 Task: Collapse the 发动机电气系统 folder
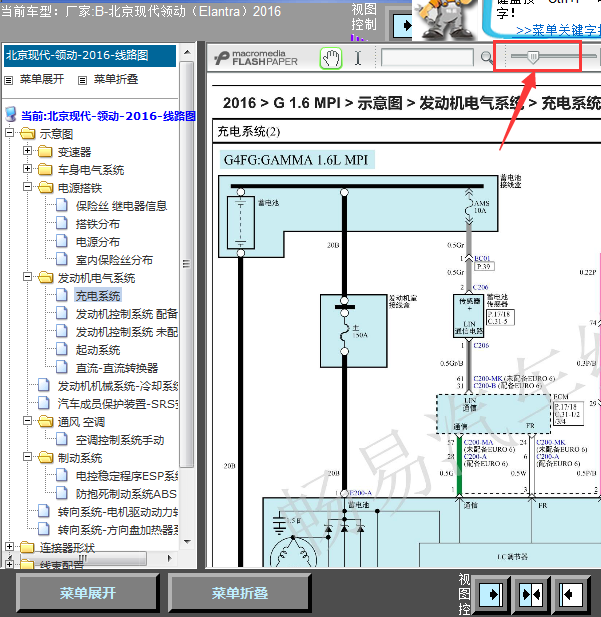(x=27, y=277)
